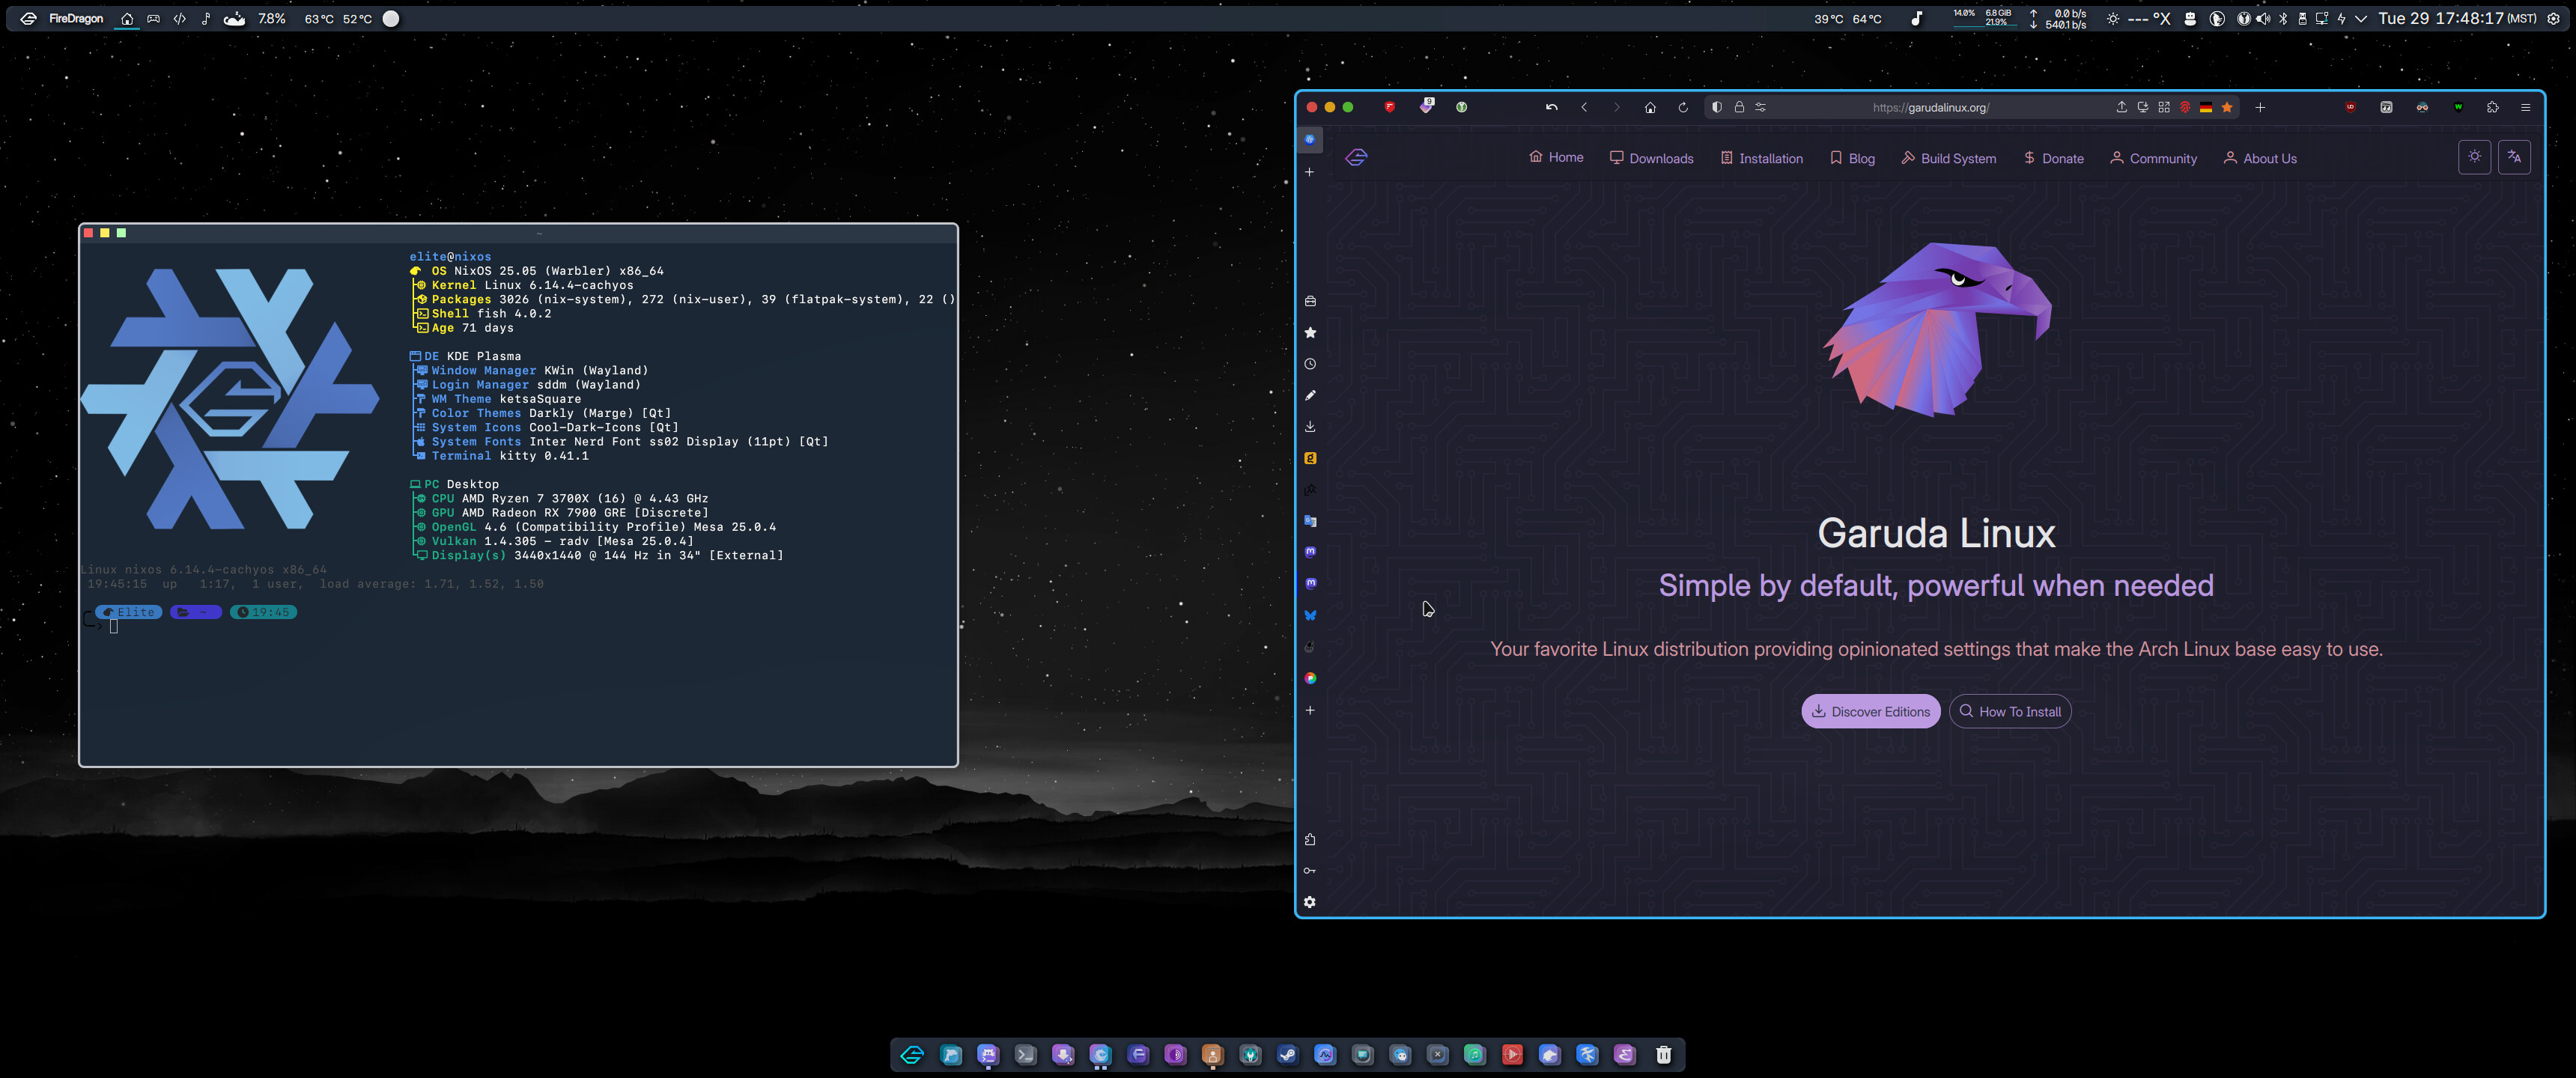
Task: Click the bookmark star in address bar
Action: click(2227, 107)
